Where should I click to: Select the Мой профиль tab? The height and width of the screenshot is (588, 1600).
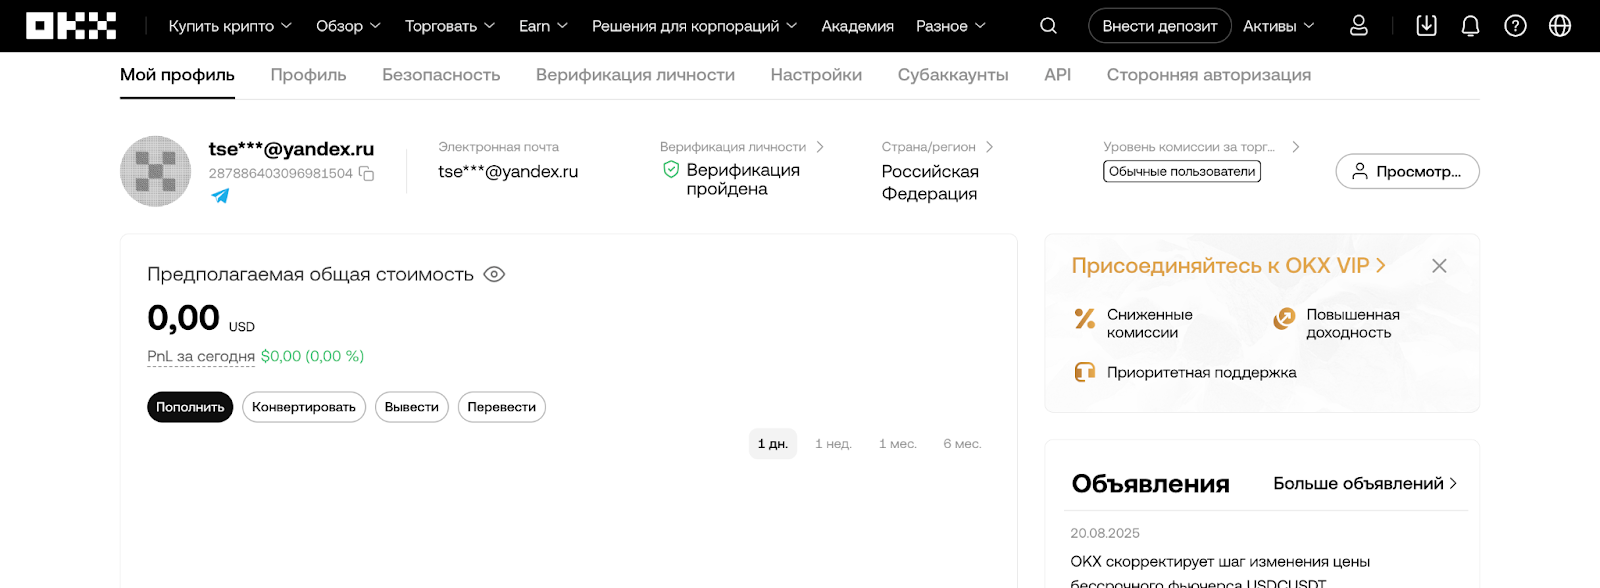(x=177, y=75)
